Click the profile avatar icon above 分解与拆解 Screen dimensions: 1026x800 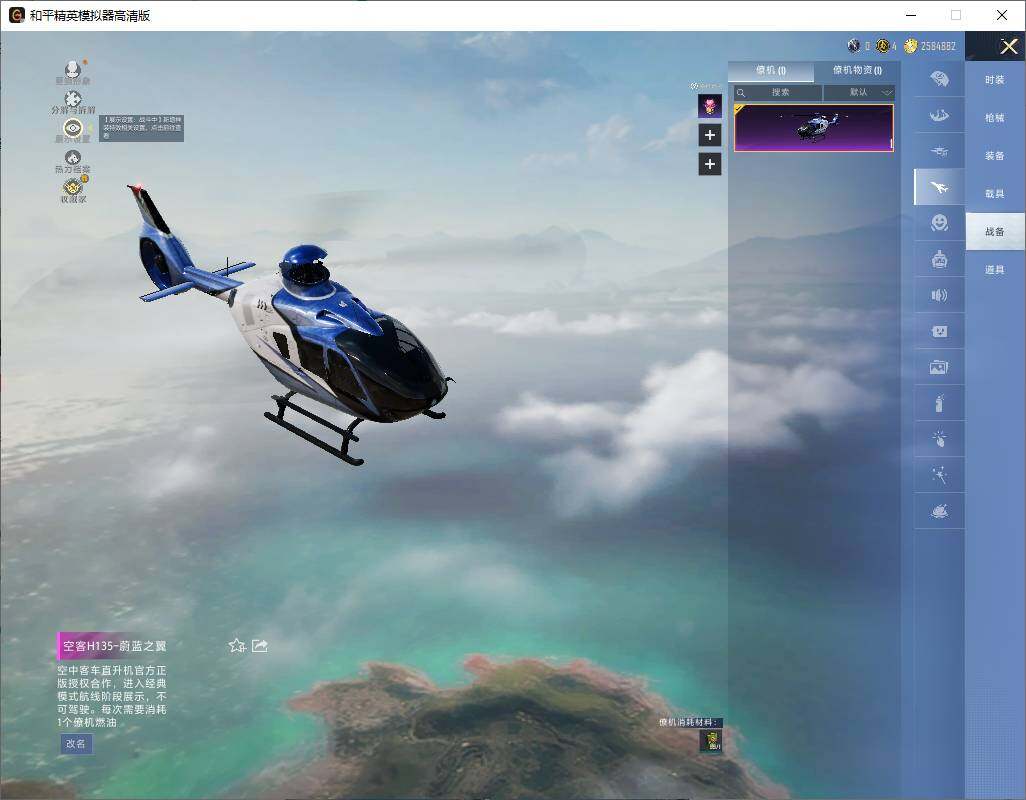73,69
